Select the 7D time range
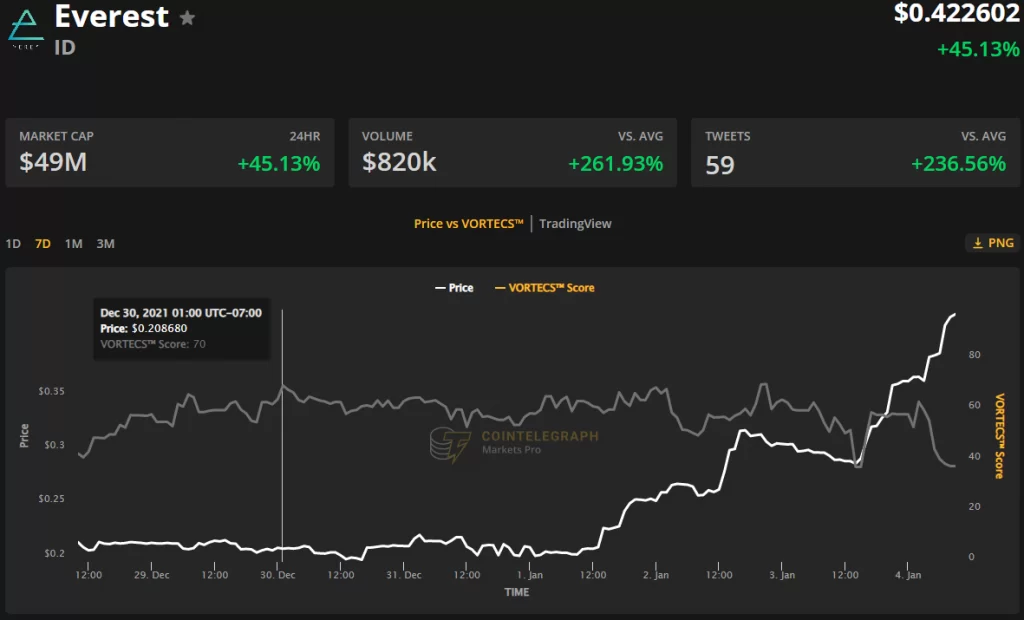1024x620 pixels. 43,243
